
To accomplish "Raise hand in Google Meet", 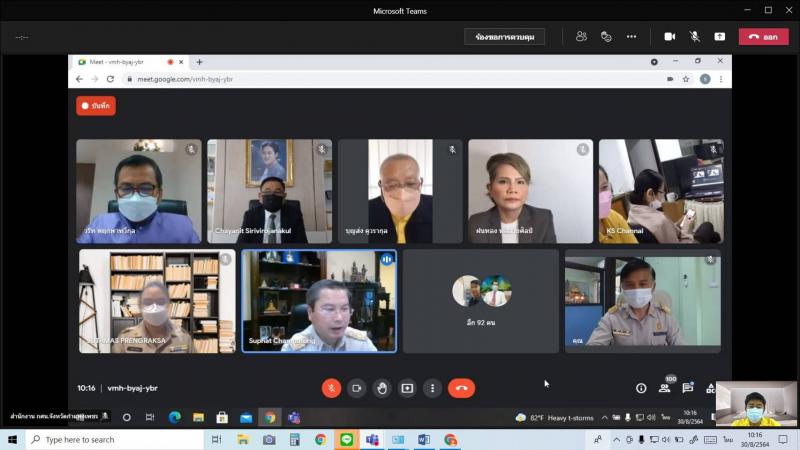I will point(381,388).
